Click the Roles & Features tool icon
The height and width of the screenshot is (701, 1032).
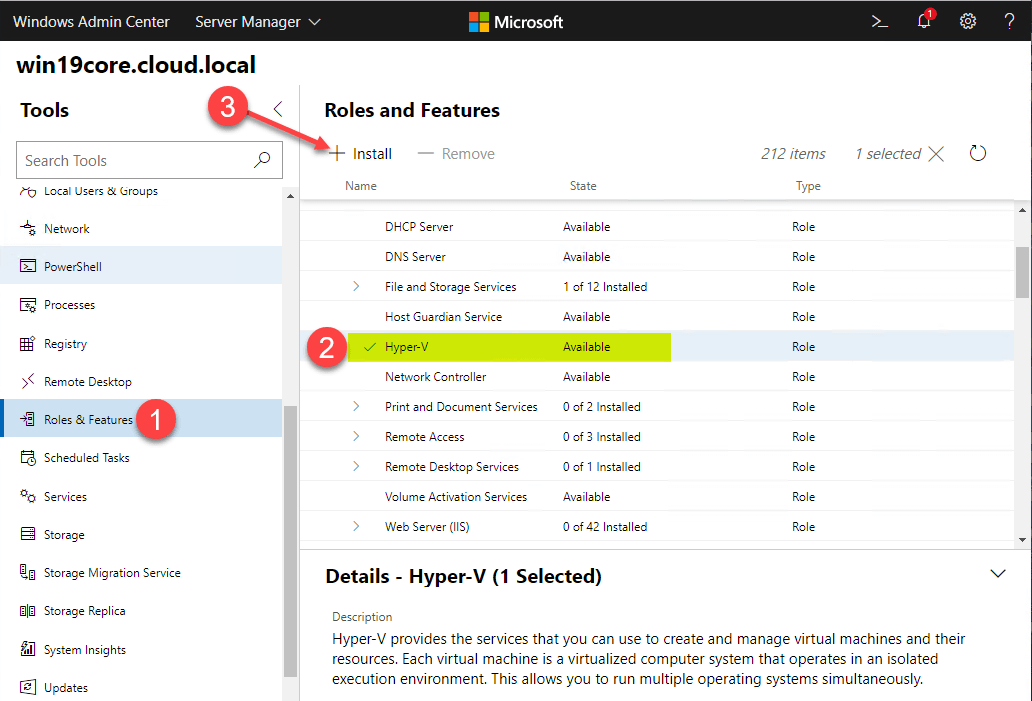(28, 419)
